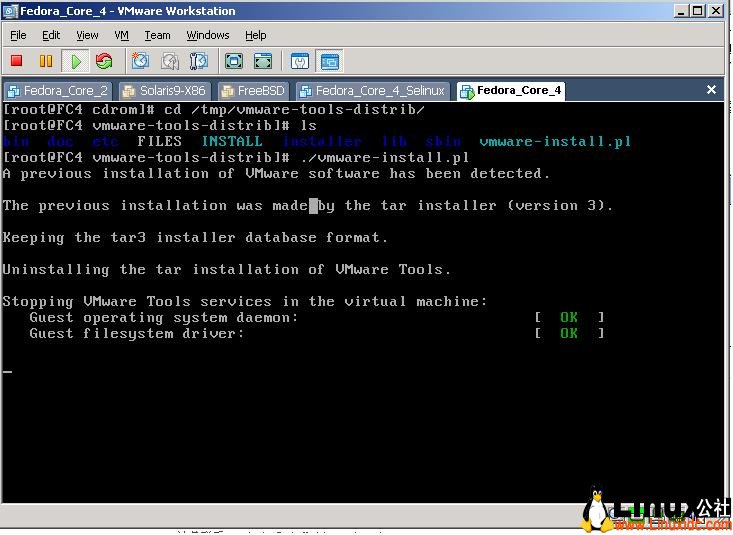The width and height of the screenshot is (733, 535).
Task: Click the vmware-install.pl filename in the listing
Action: tap(555, 141)
